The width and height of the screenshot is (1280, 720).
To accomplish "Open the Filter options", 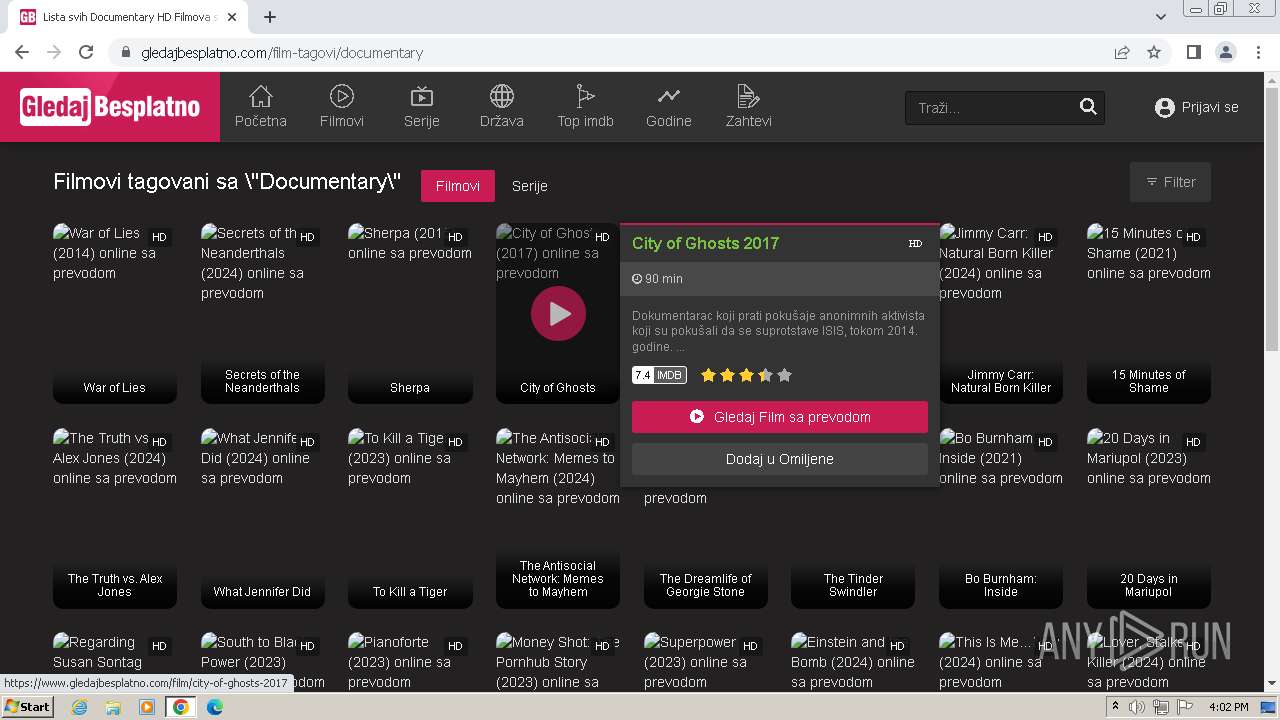I will (1170, 182).
